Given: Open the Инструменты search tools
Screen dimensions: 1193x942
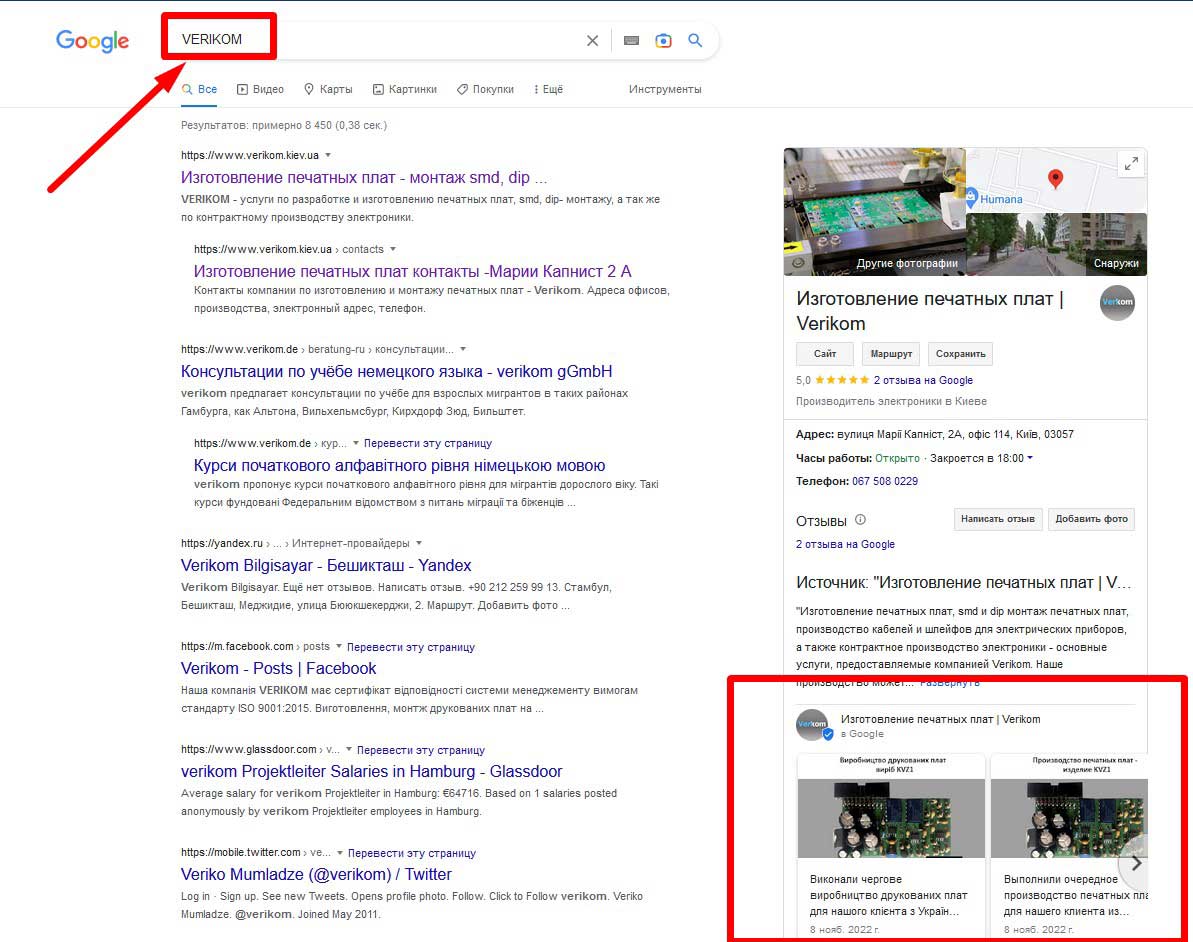Looking at the screenshot, I should (x=665, y=89).
